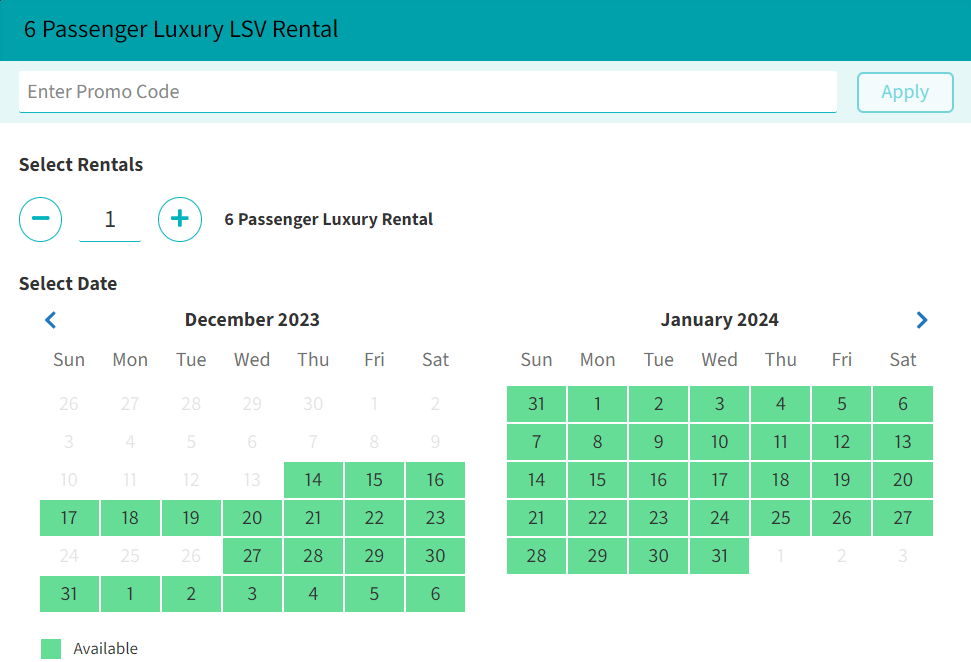Click the plus button to add a rental
This screenshot has height=662, width=971.
click(180, 219)
